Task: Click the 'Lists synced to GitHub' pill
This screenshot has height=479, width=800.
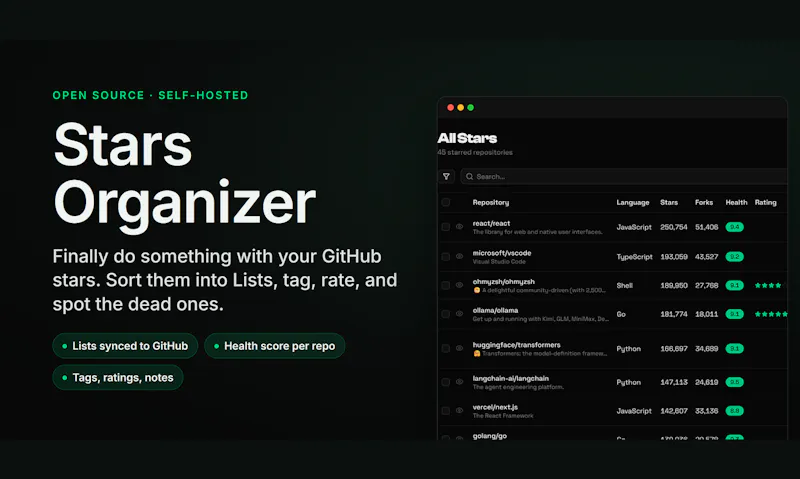Action: (x=125, y=346)
